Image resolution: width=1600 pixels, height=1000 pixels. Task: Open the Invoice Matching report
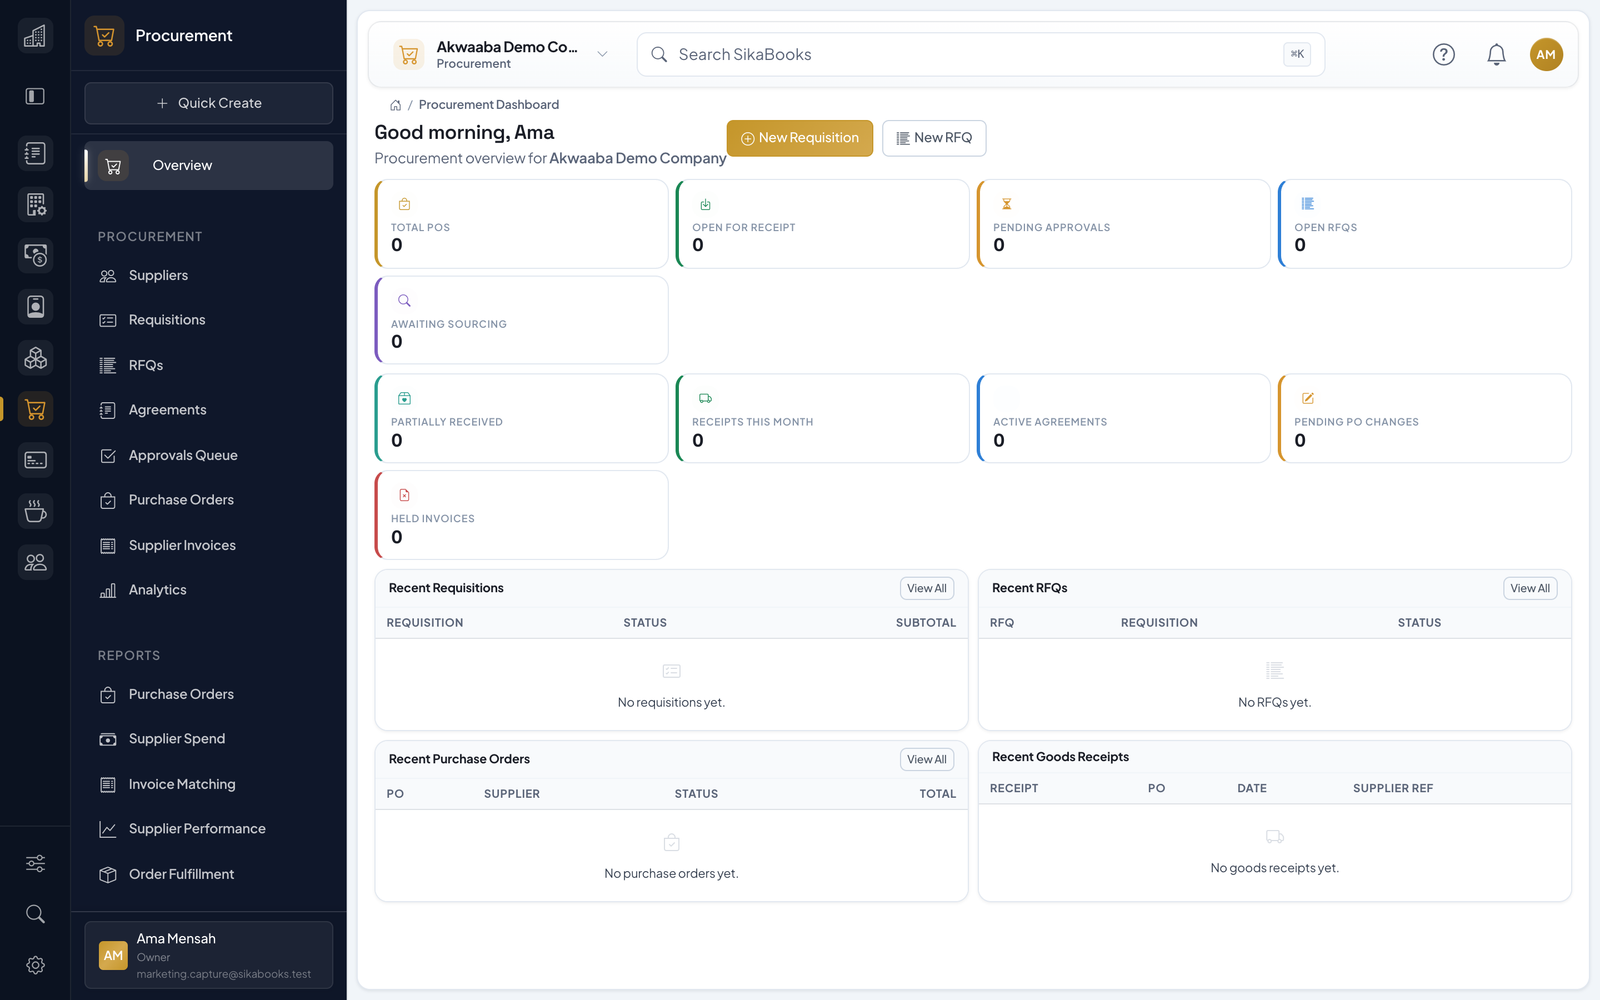209,785
